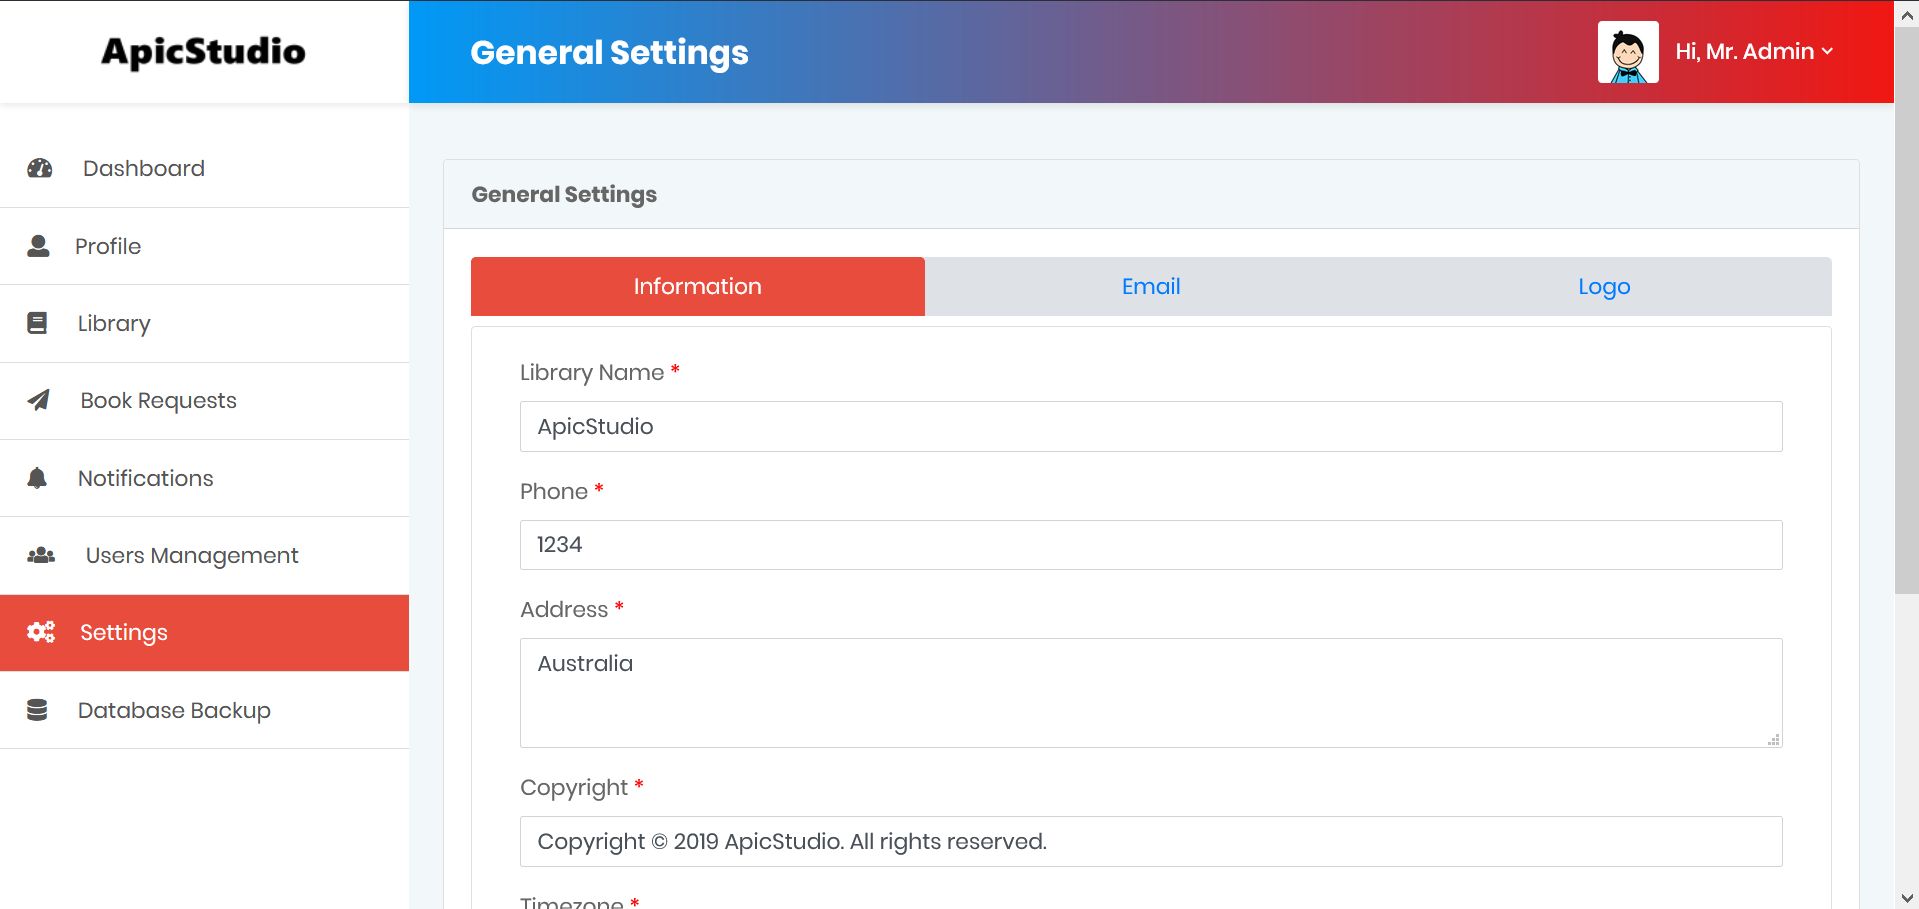Click into the Phone field
Image resolution: width=1919 pixels, height=909 pixels.
tap(1150, 545)
